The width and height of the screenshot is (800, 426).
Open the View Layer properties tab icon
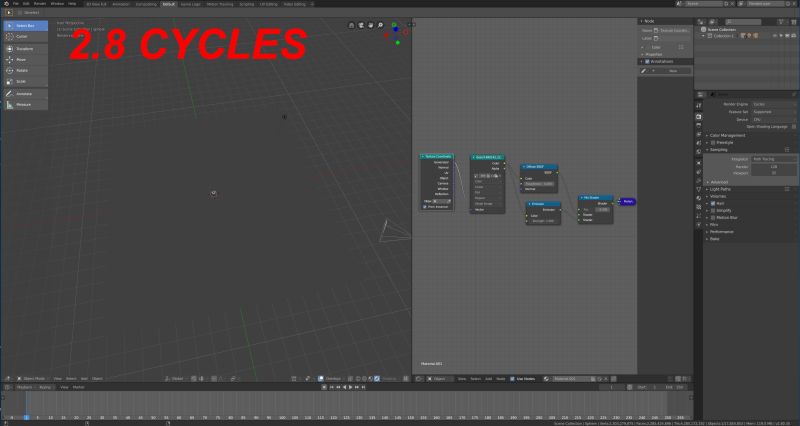coord(698,134)
